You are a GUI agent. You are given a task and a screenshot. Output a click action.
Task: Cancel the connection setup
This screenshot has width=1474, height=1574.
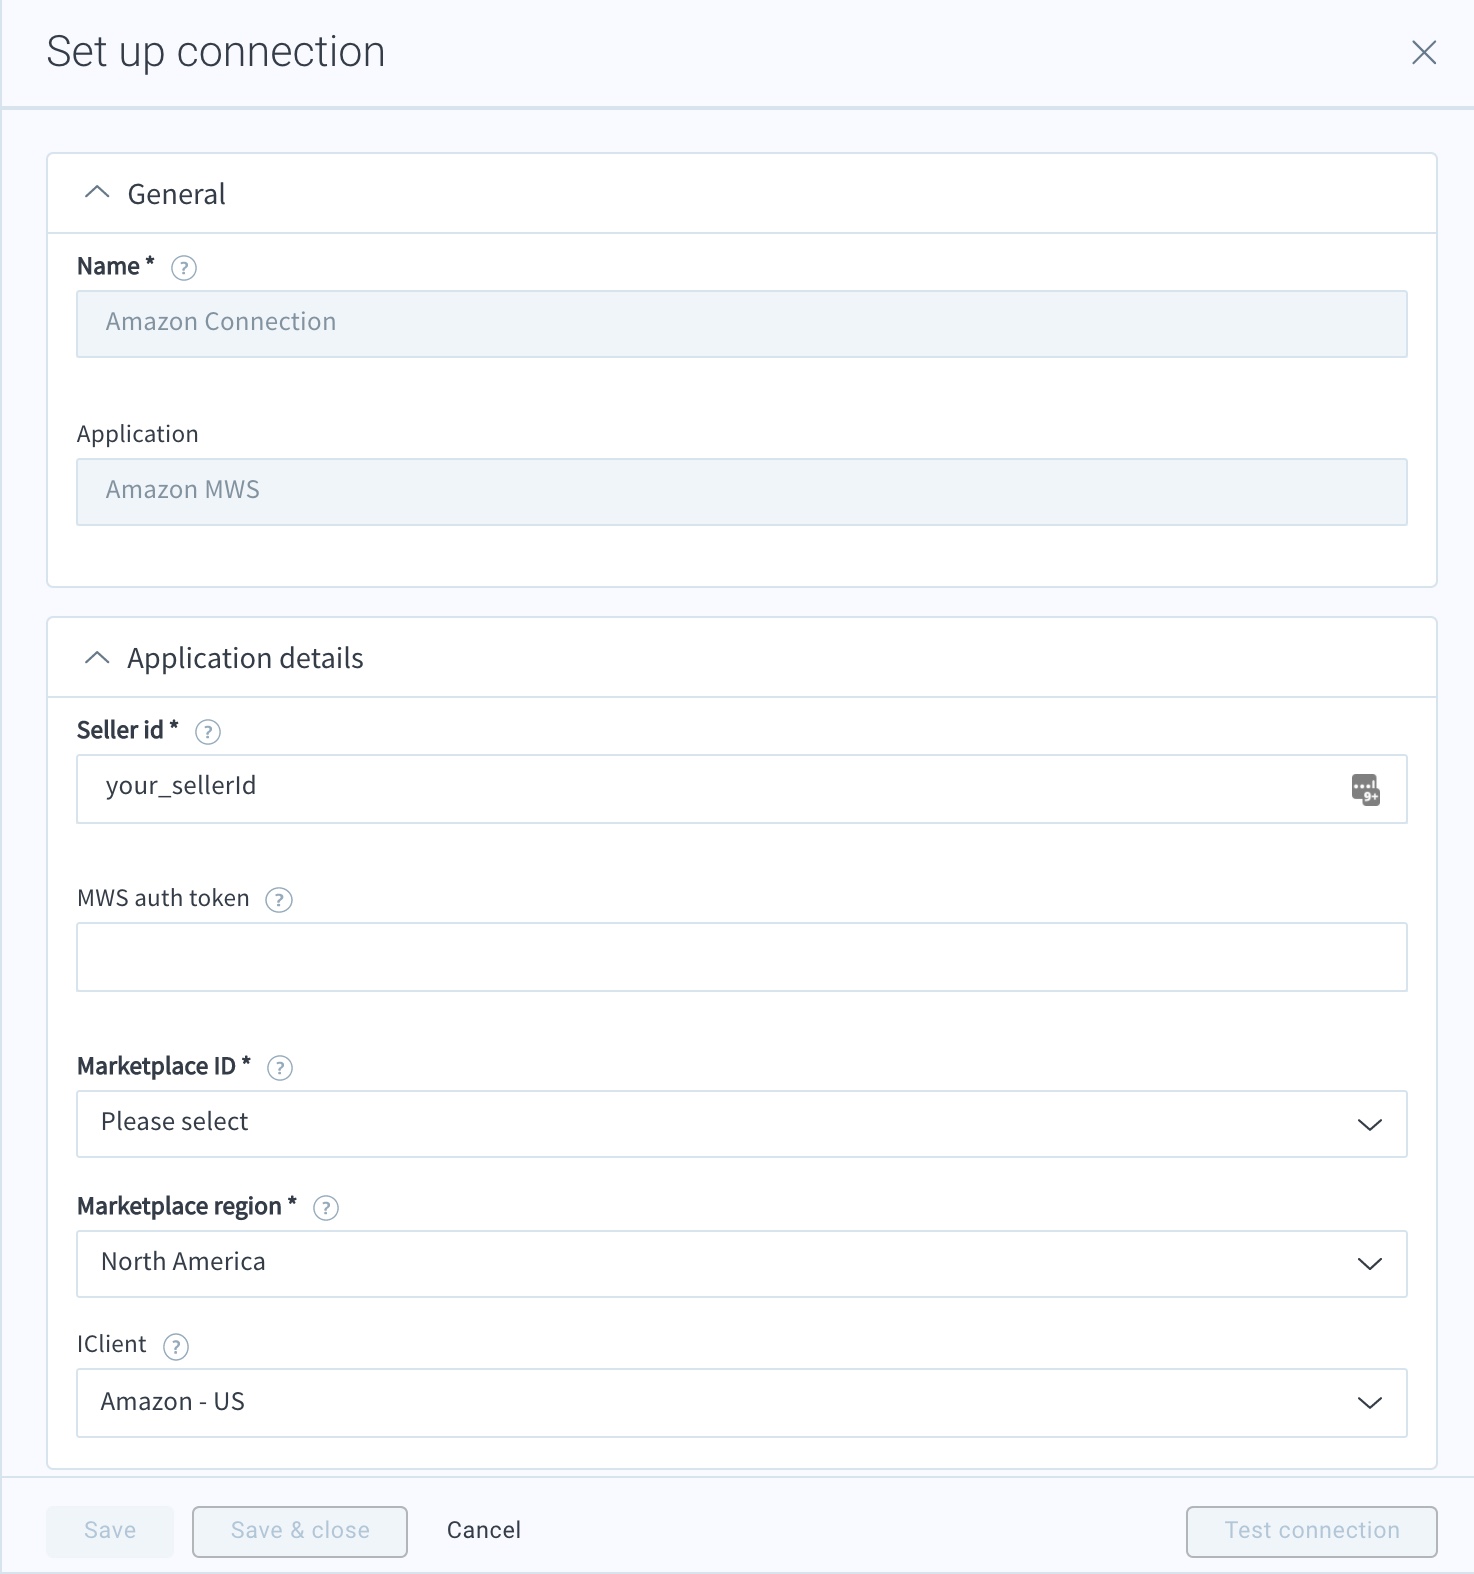pyautogui.click(x=483, y=1530)
